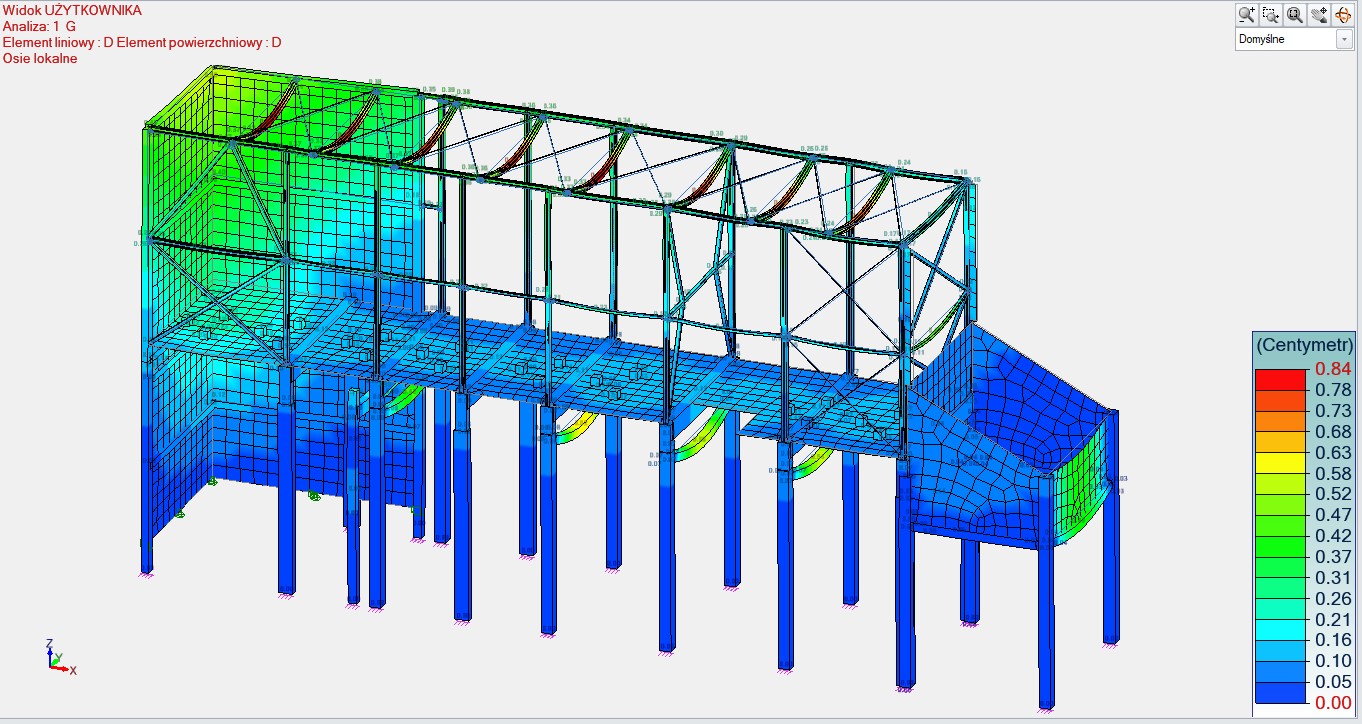
Task: Click the zoom to fit all icon
Action: (x=1295, y=14)
